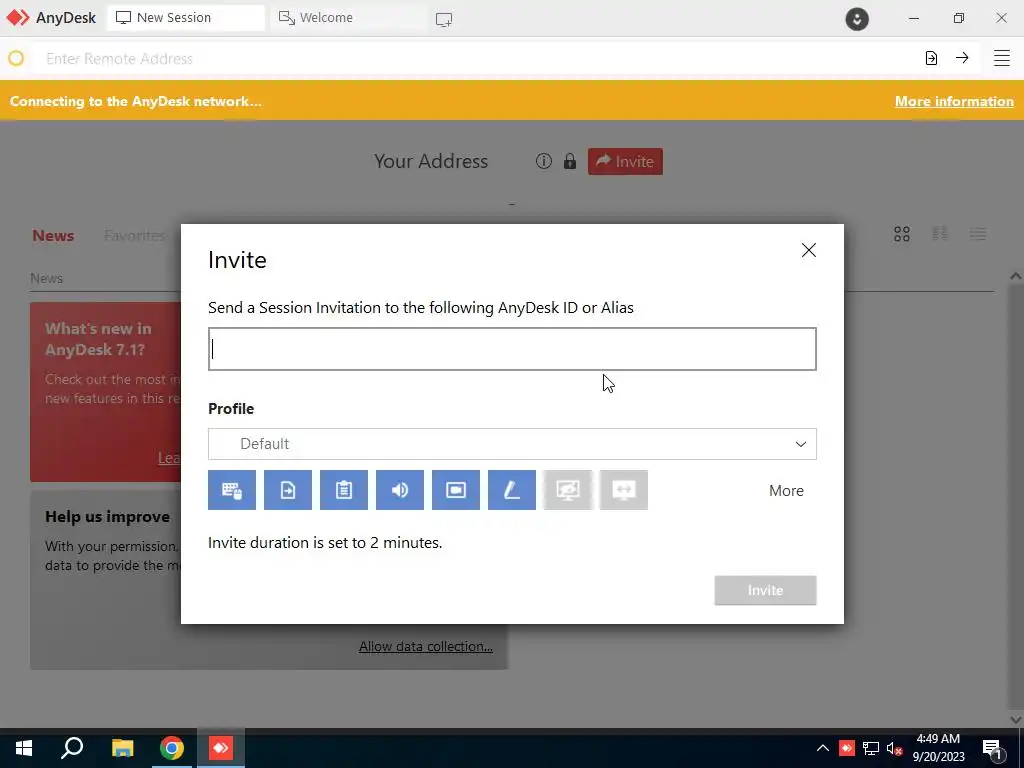Click the news scroll down arrow
Viewport: 1024px width, 768px height.
tap(1016, 719)
